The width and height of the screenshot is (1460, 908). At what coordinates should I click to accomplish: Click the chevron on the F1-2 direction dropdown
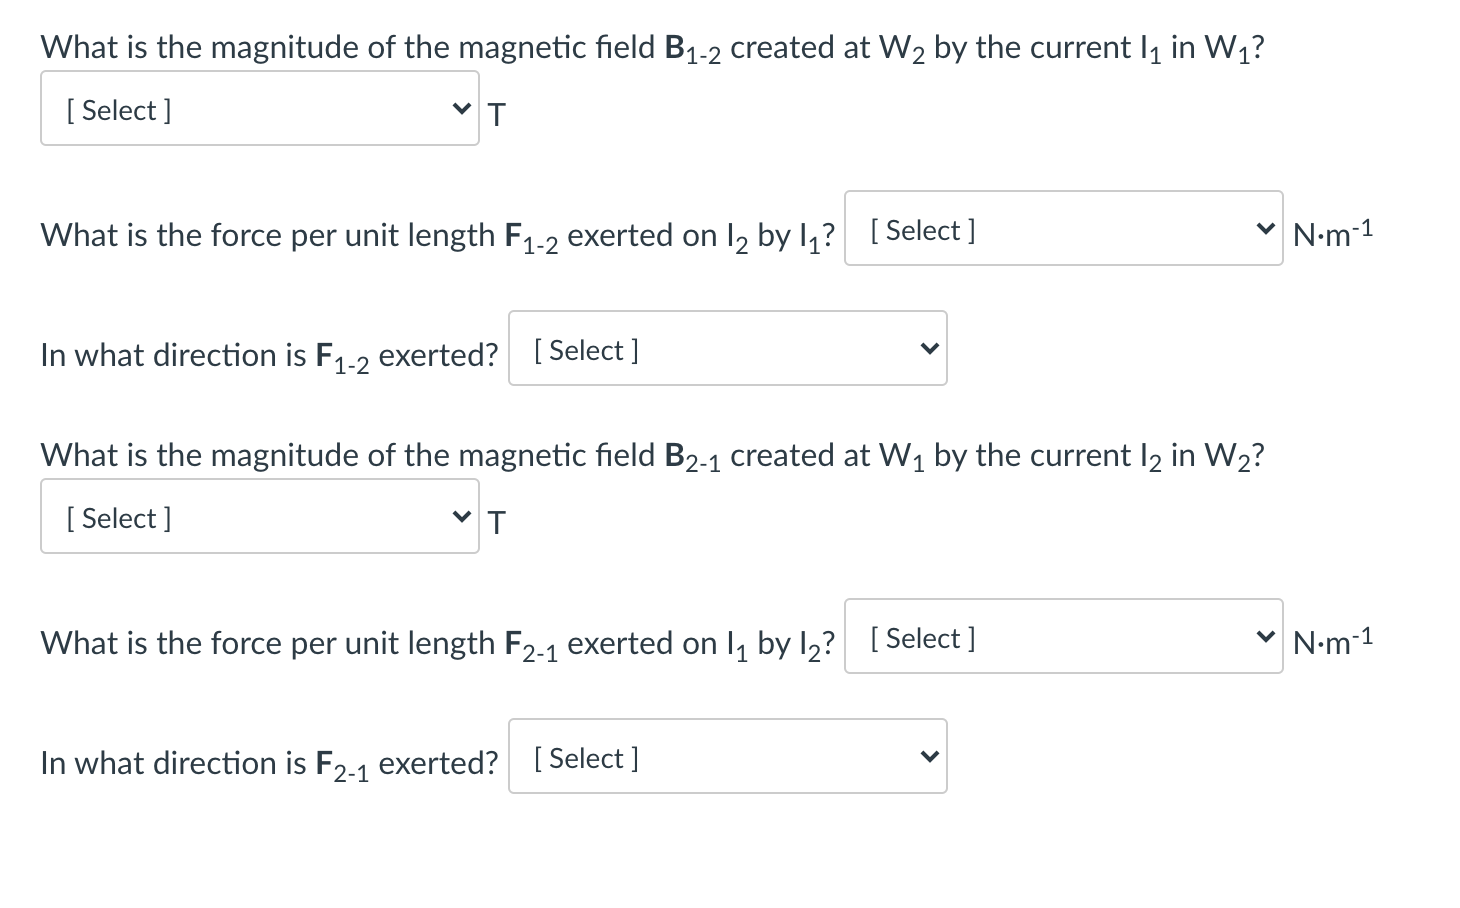pos(929,348)
